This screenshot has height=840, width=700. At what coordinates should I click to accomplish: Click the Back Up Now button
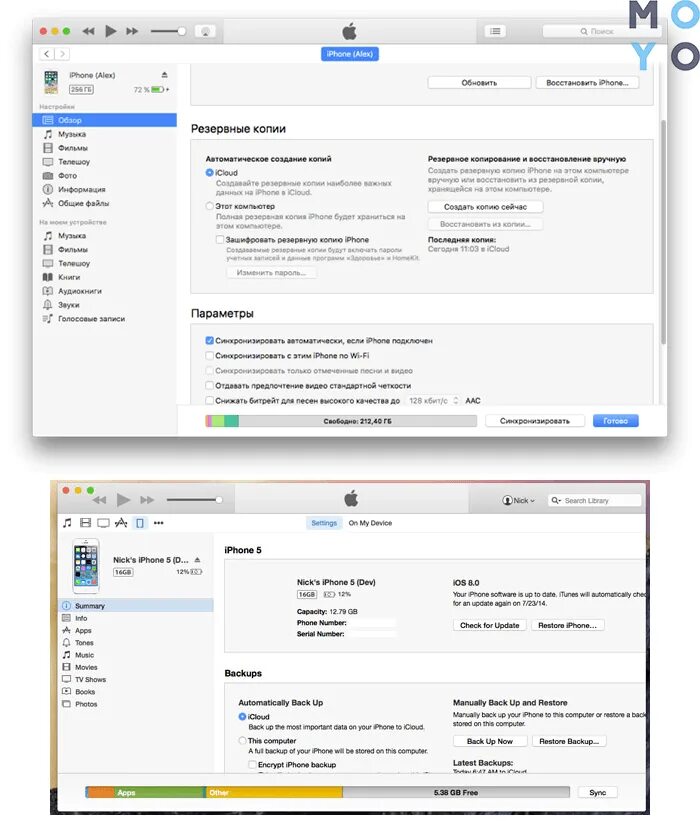coord(490,741)
